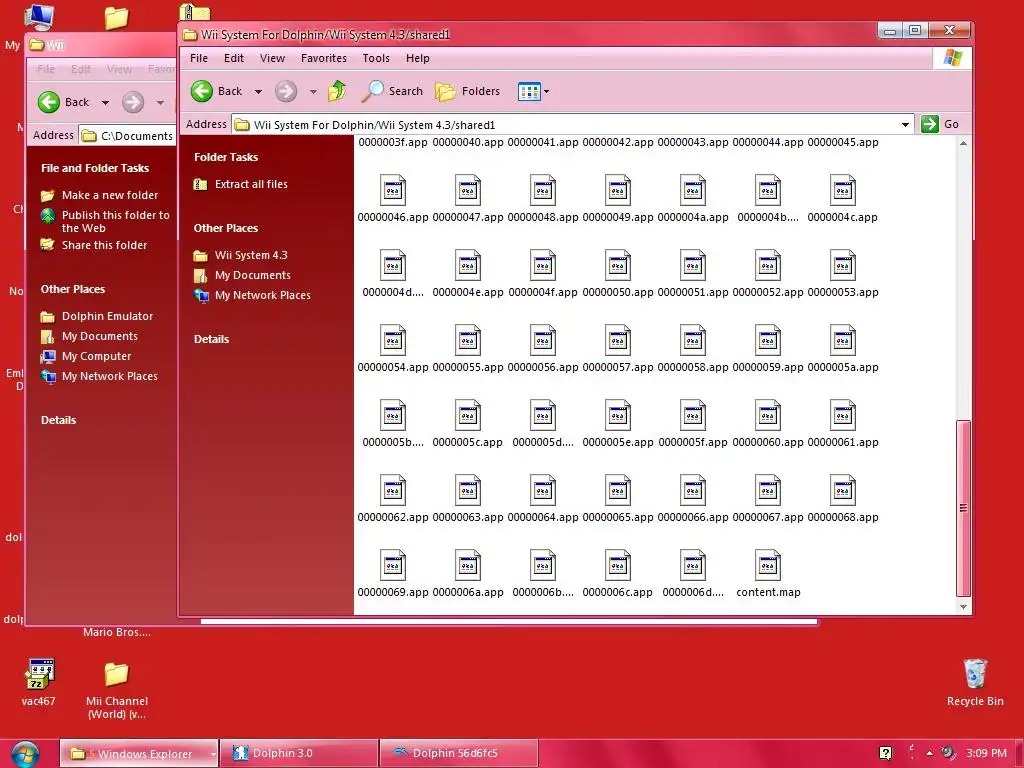The height and width of the screenshot is (768, 1024).
Task: Open the vac467 desktop archive icon
Action: point(39,675)
